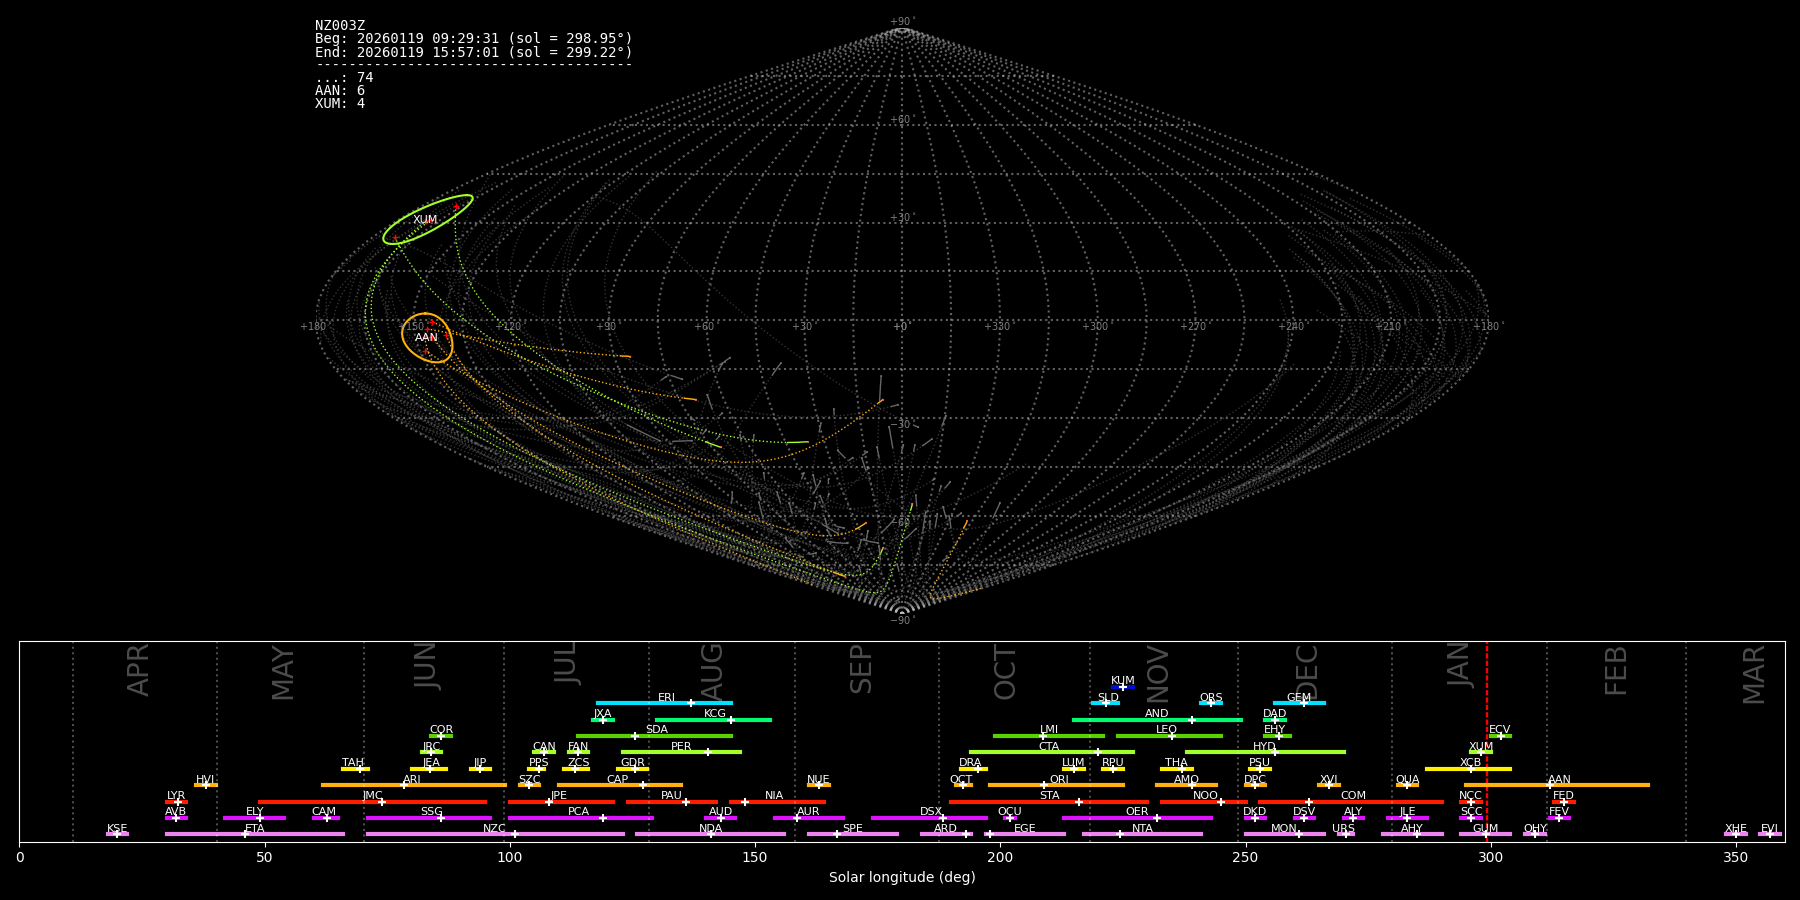Select the LEO shower bar in November
This screenshot has height=900, width=1800.
1169,736
